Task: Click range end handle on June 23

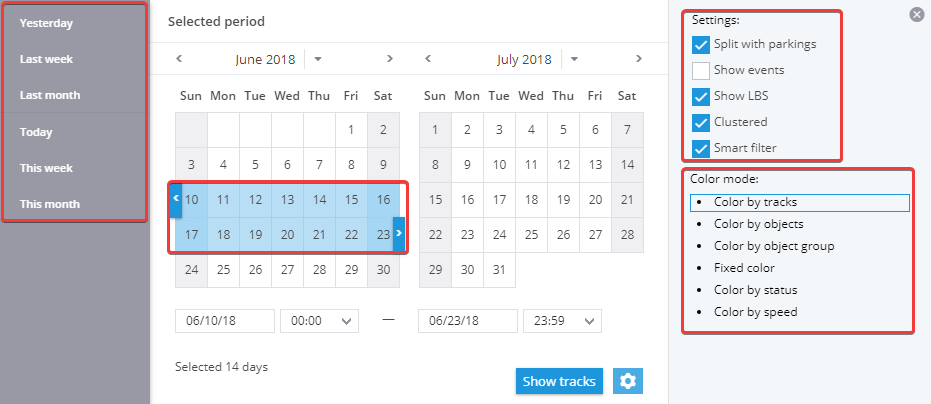Action: [399, 234]
